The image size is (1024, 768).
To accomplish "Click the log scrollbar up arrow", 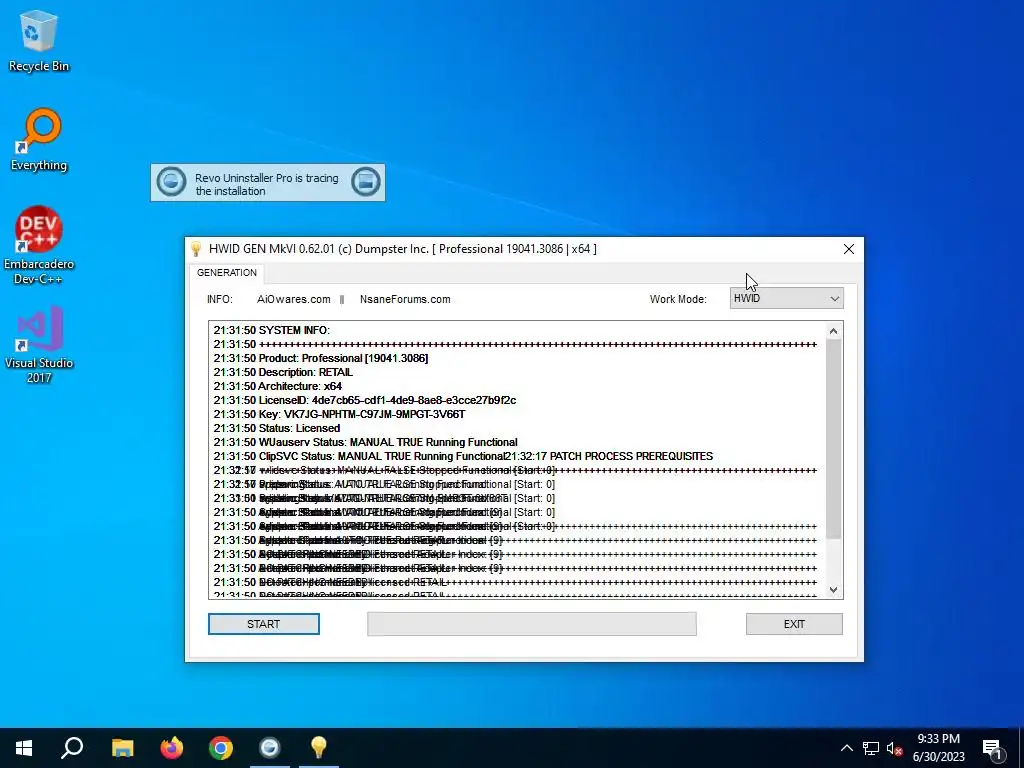I will [x=833, y=331].
